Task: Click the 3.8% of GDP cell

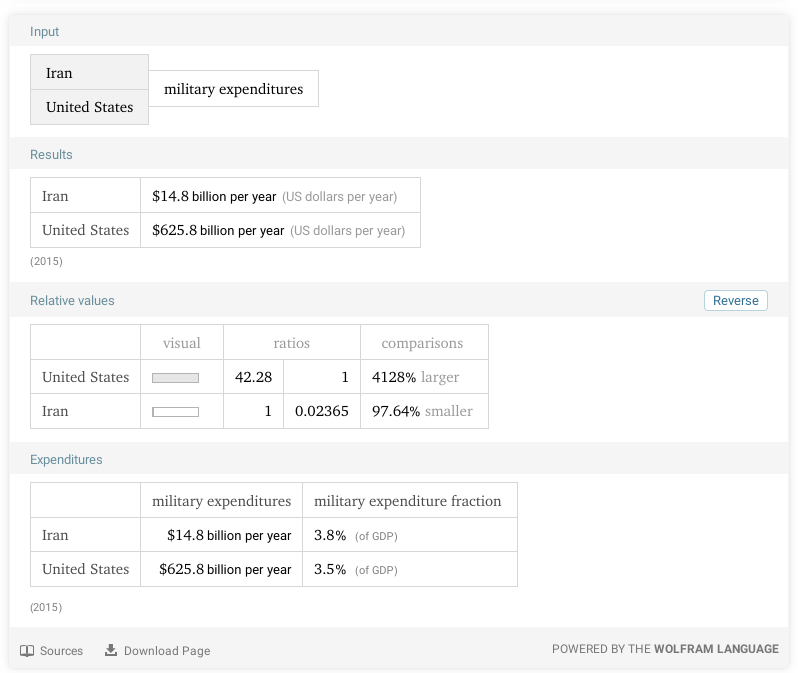Action: [x=410, y=535]
